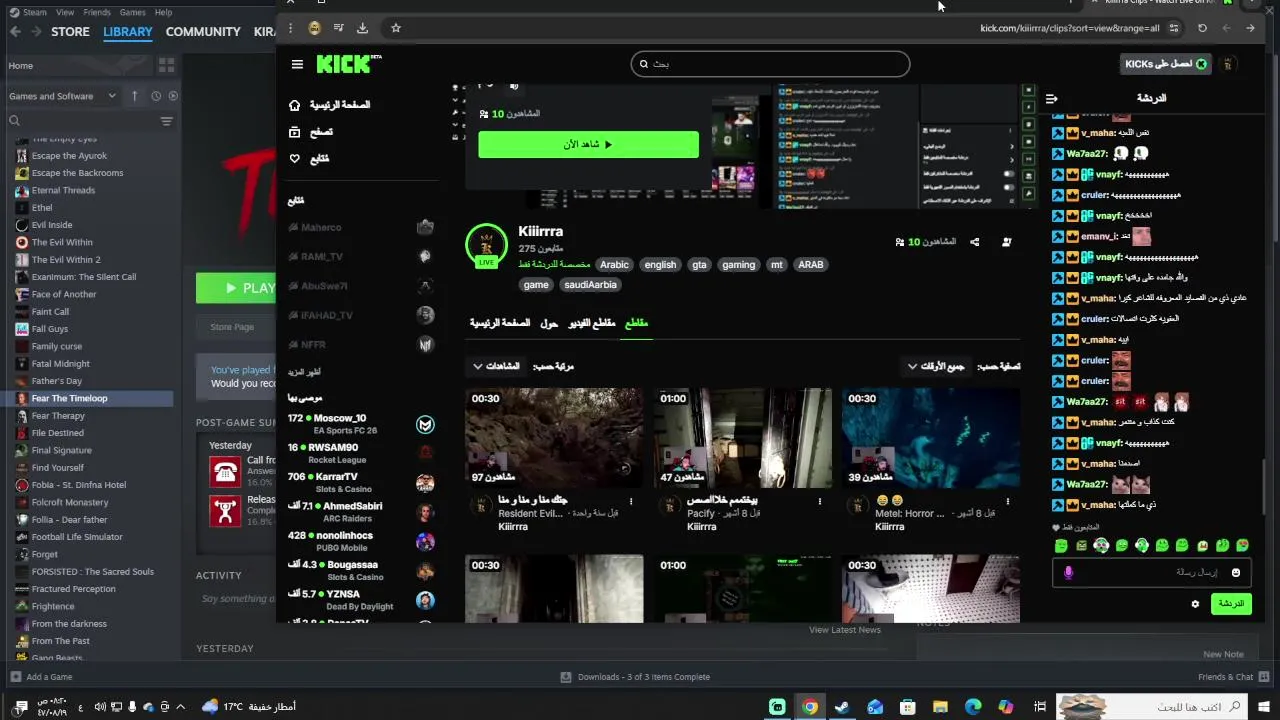The image size is (1280, 720).
Task: Open the all-time filter dropdown
Action: [937, 366]
